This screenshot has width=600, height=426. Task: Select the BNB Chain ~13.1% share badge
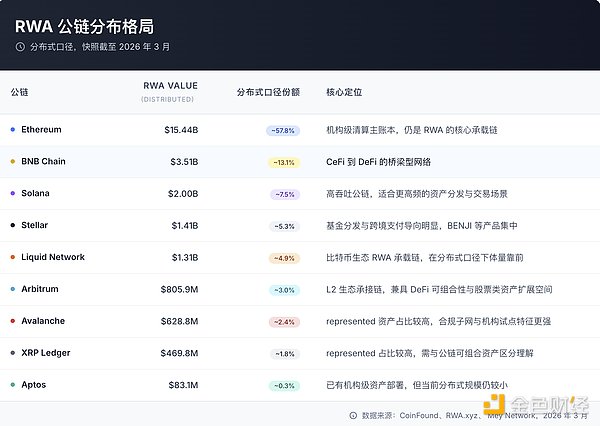pyautogui.click(x=282, y=162)
